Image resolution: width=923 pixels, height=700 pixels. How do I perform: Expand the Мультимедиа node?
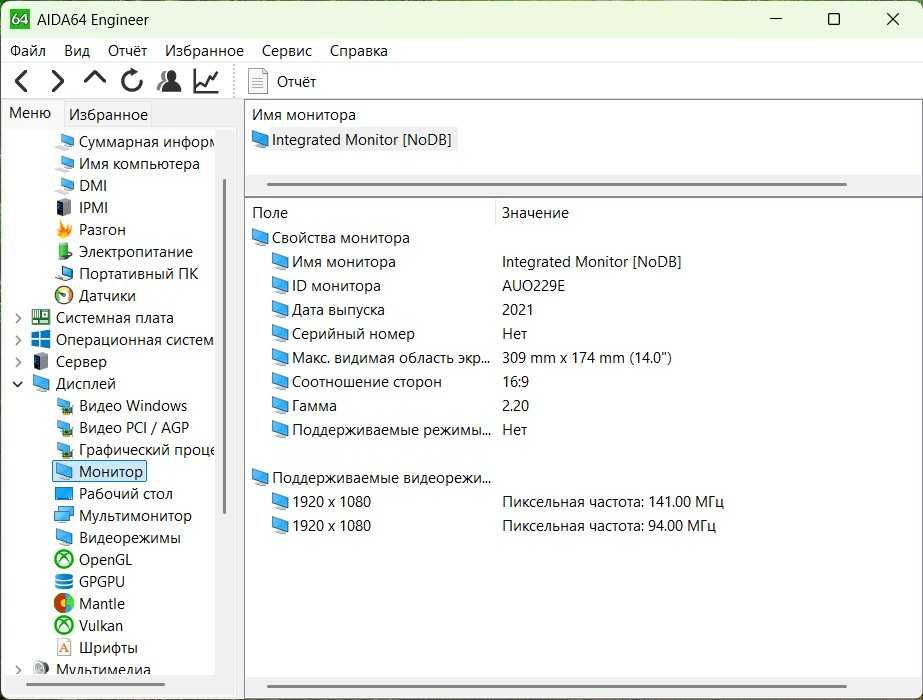(18, 669)
